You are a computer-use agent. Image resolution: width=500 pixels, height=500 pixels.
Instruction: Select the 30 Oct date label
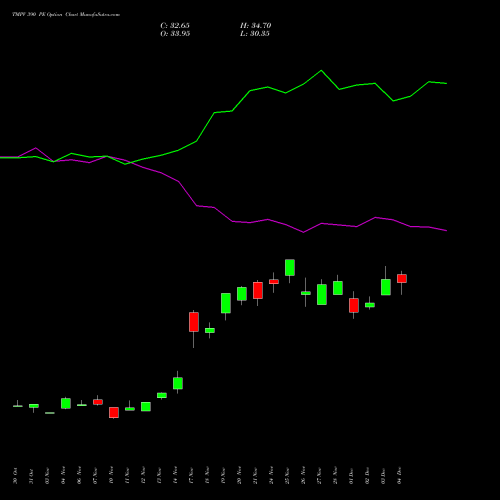pyautogui.click(x=15, y=476)
